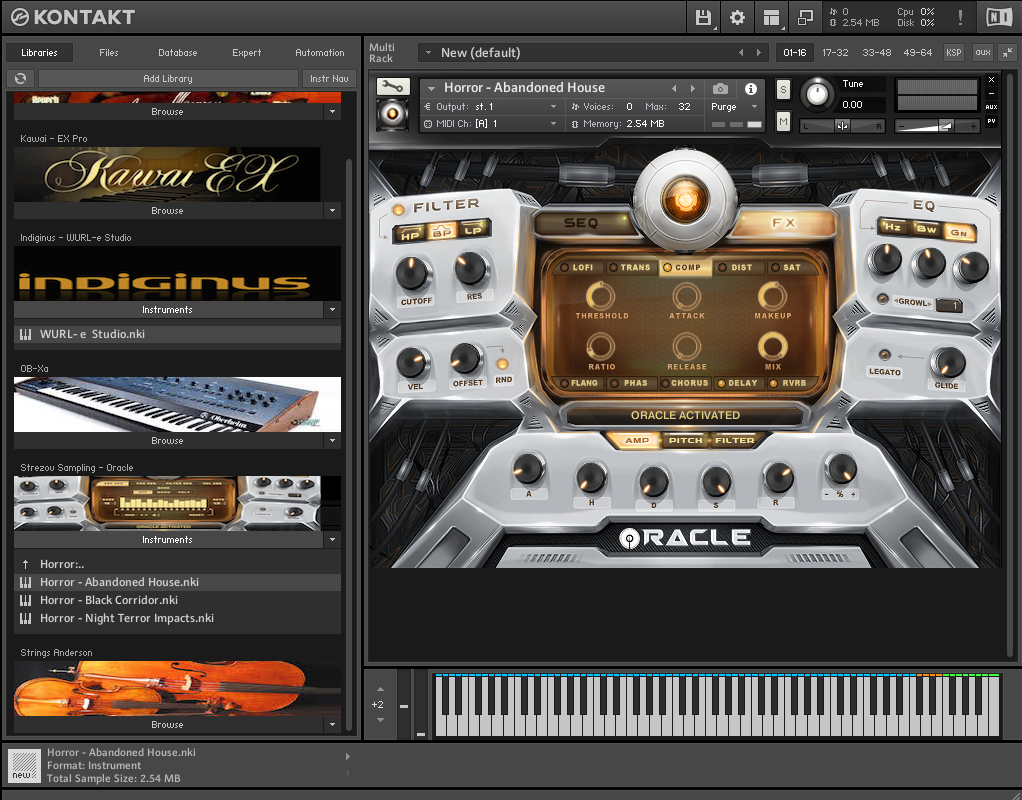Screen dimensions: 1022x800
Task: Switch to the Files tab
Action: [109, 53]
